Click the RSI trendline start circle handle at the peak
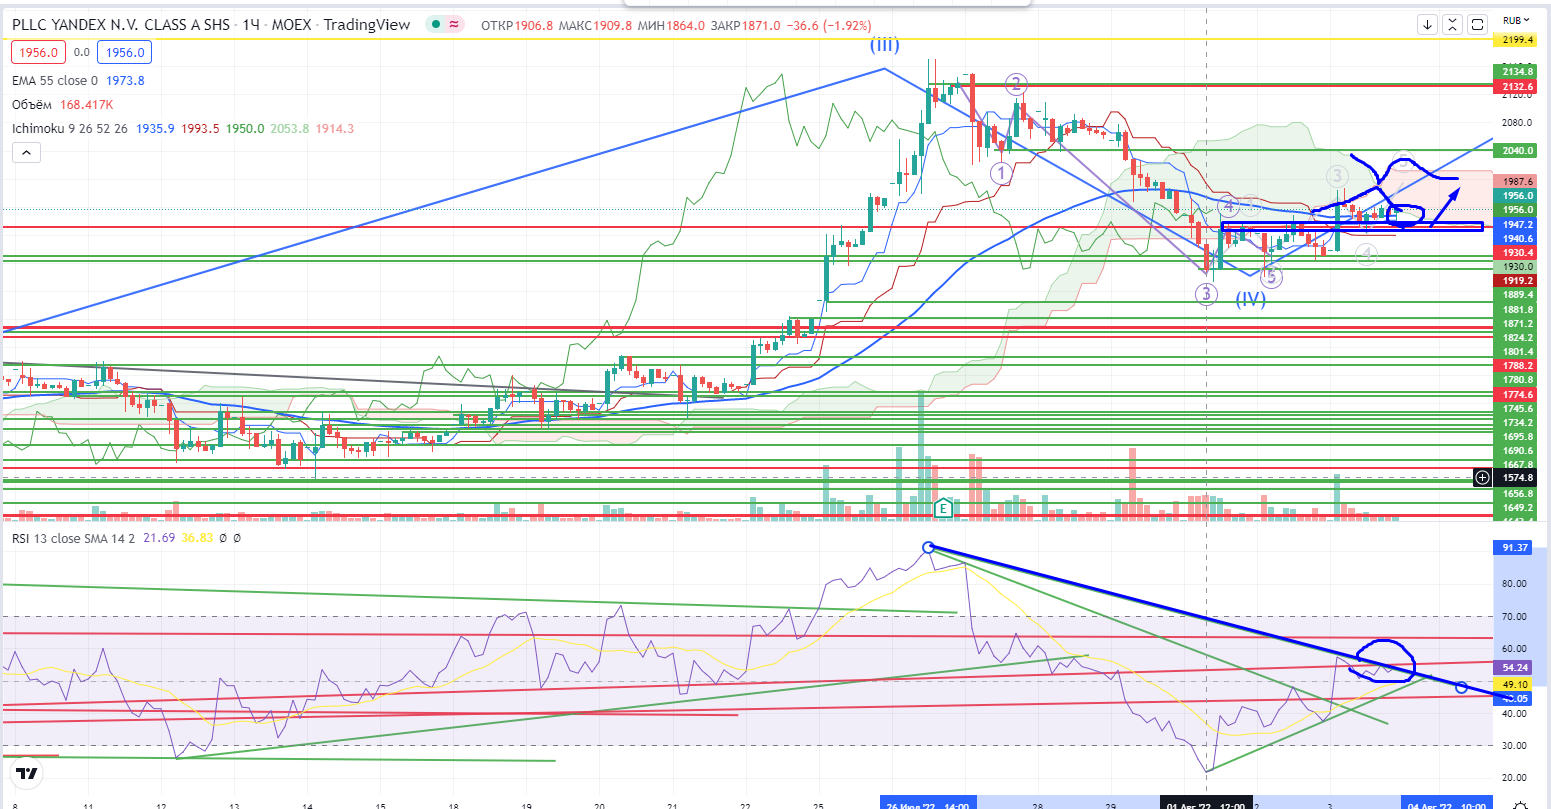This screenshot has height=809, width=1551. point(928,547)
